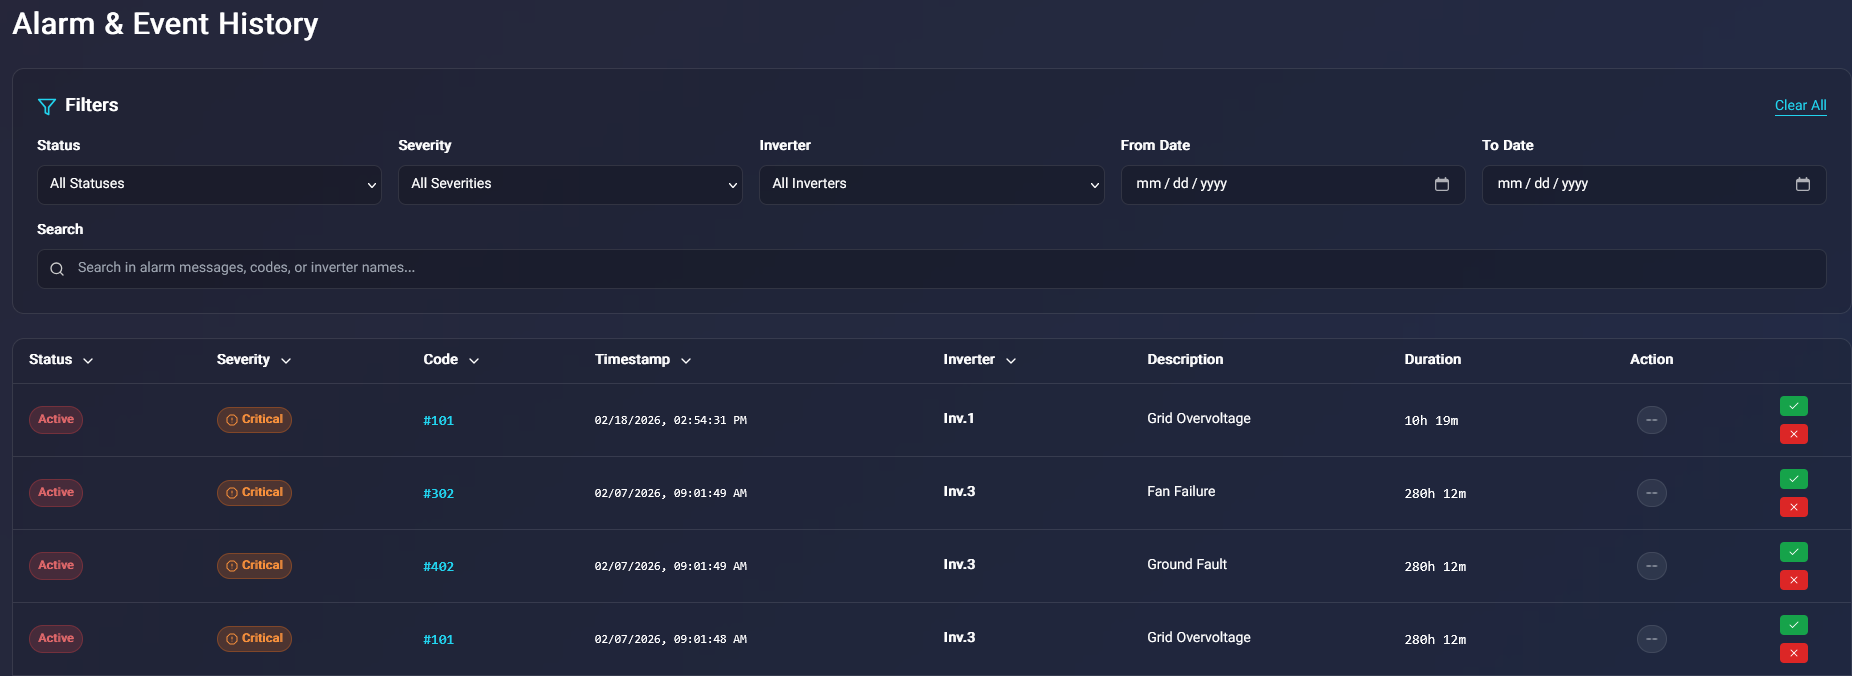
Task: Click the Clear All filters link
Action: (1800, 105)
